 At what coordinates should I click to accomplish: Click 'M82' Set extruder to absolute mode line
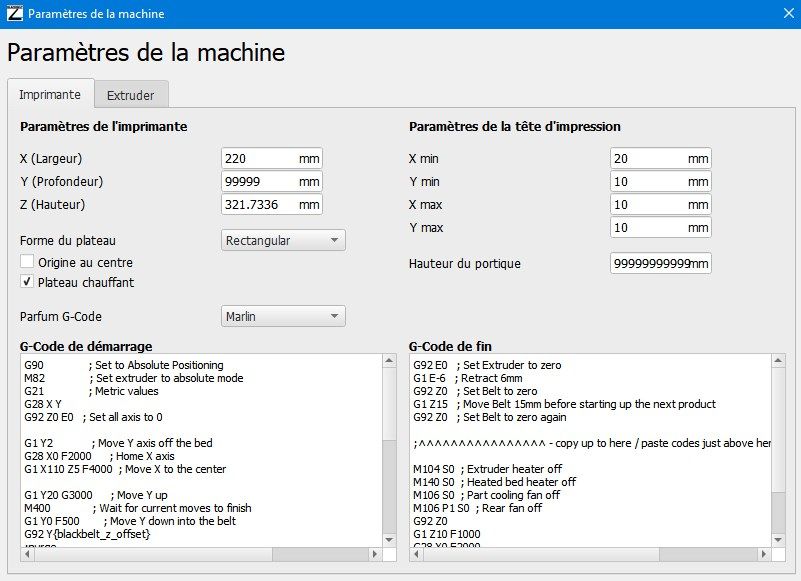(x=134, y=379)
